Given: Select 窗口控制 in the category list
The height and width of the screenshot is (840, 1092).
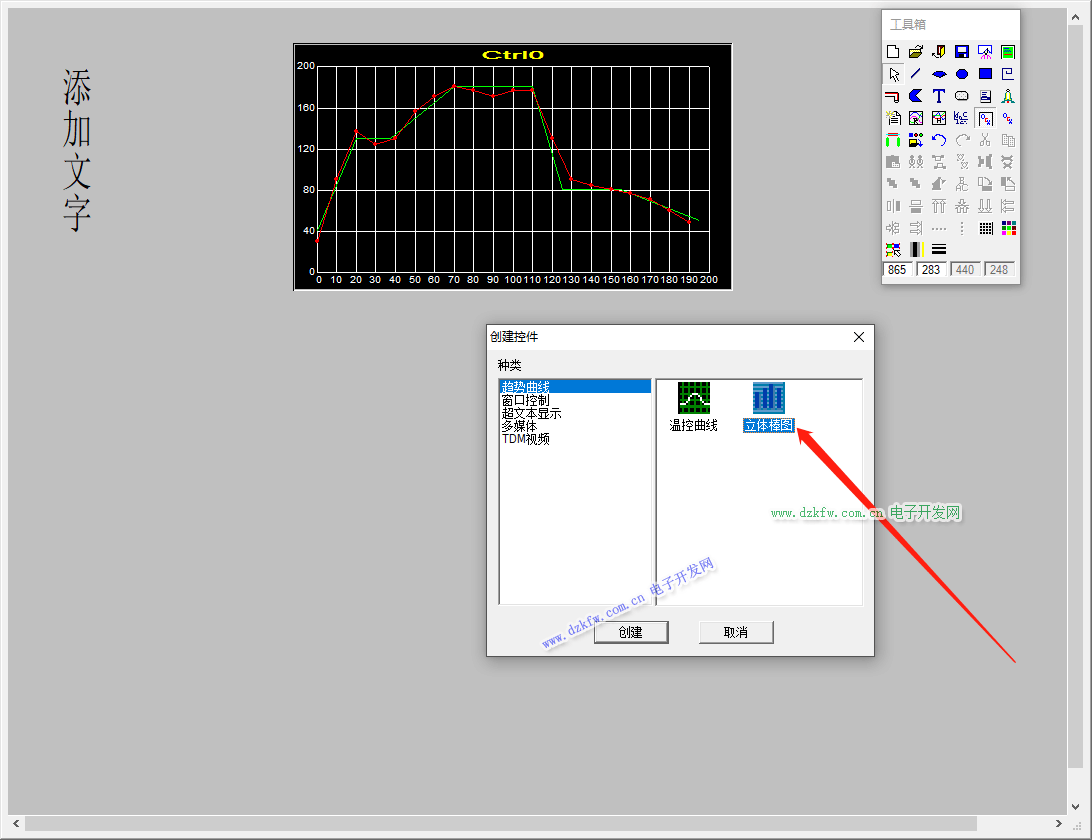Looking at the screenshot, I should 525,400.
